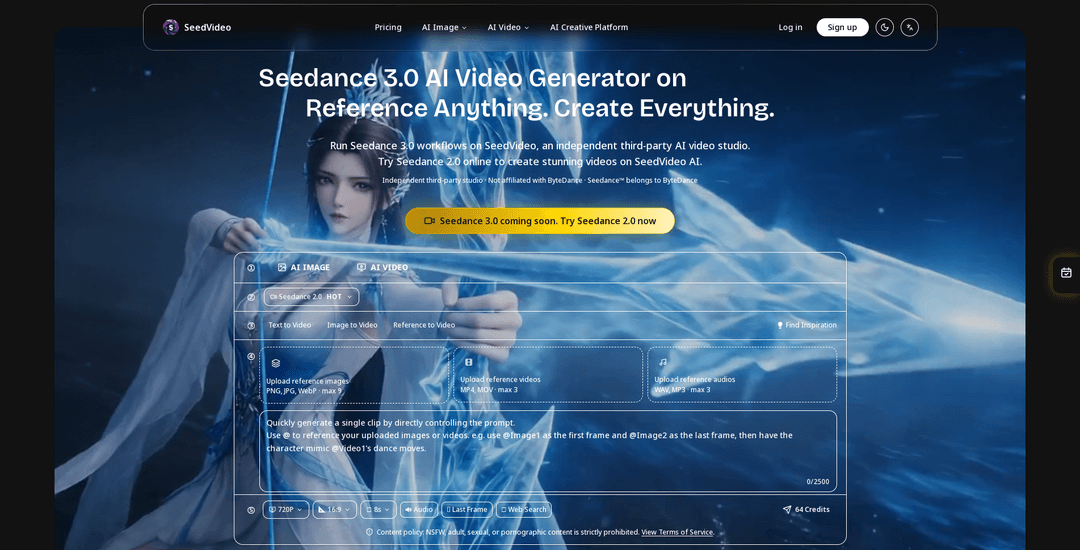Click the layers icon in the reference images box
This screenshot has height=550, width=1080.
276,363
